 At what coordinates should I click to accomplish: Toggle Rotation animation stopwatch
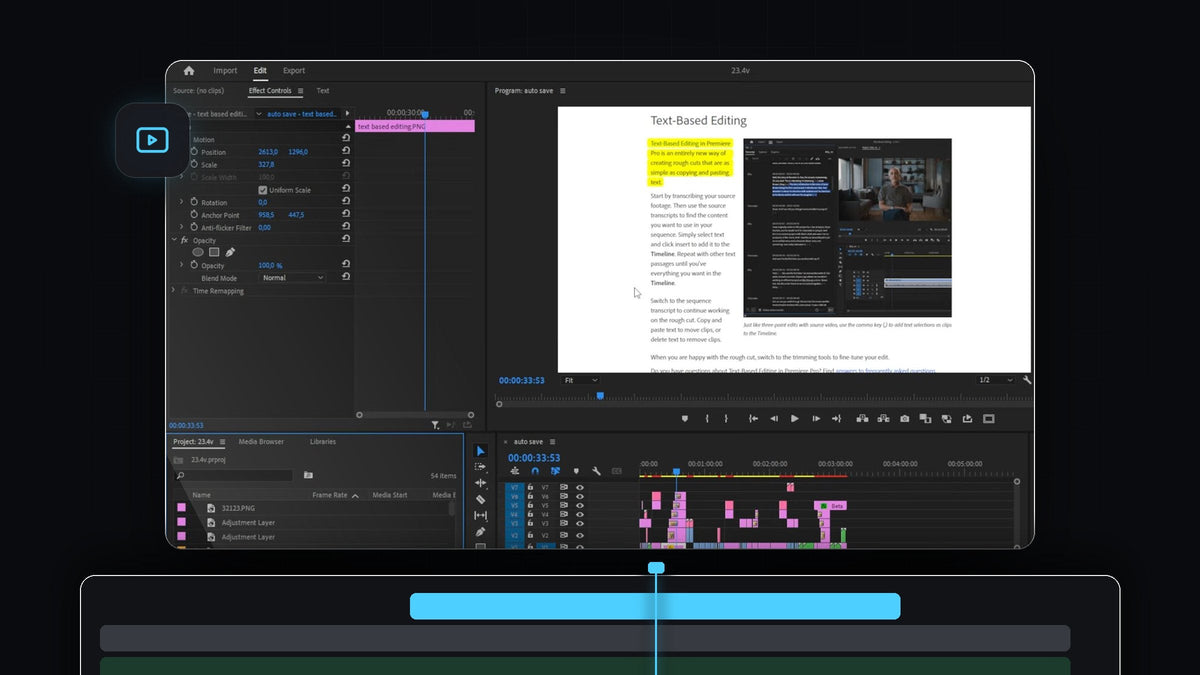coord(194,202)
